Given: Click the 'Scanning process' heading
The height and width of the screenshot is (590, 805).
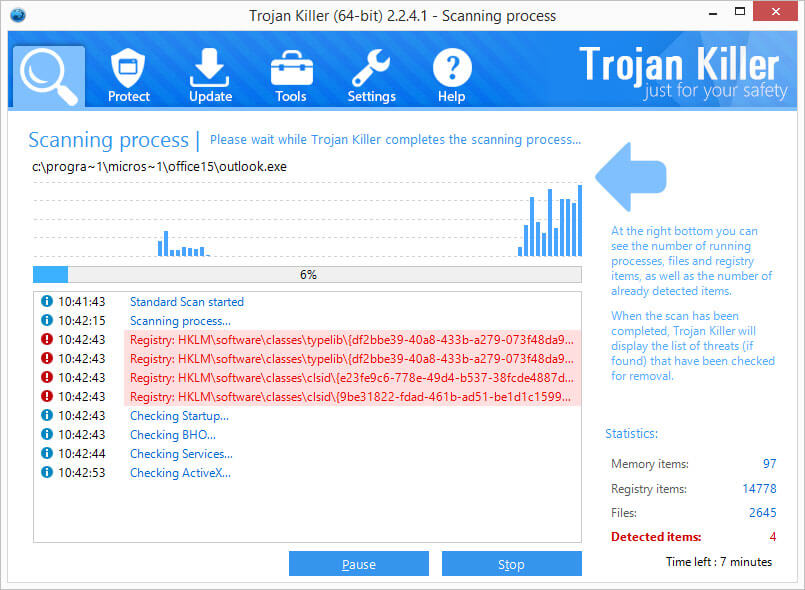Looking at the screenshot, I should click(x=108, y=140).
